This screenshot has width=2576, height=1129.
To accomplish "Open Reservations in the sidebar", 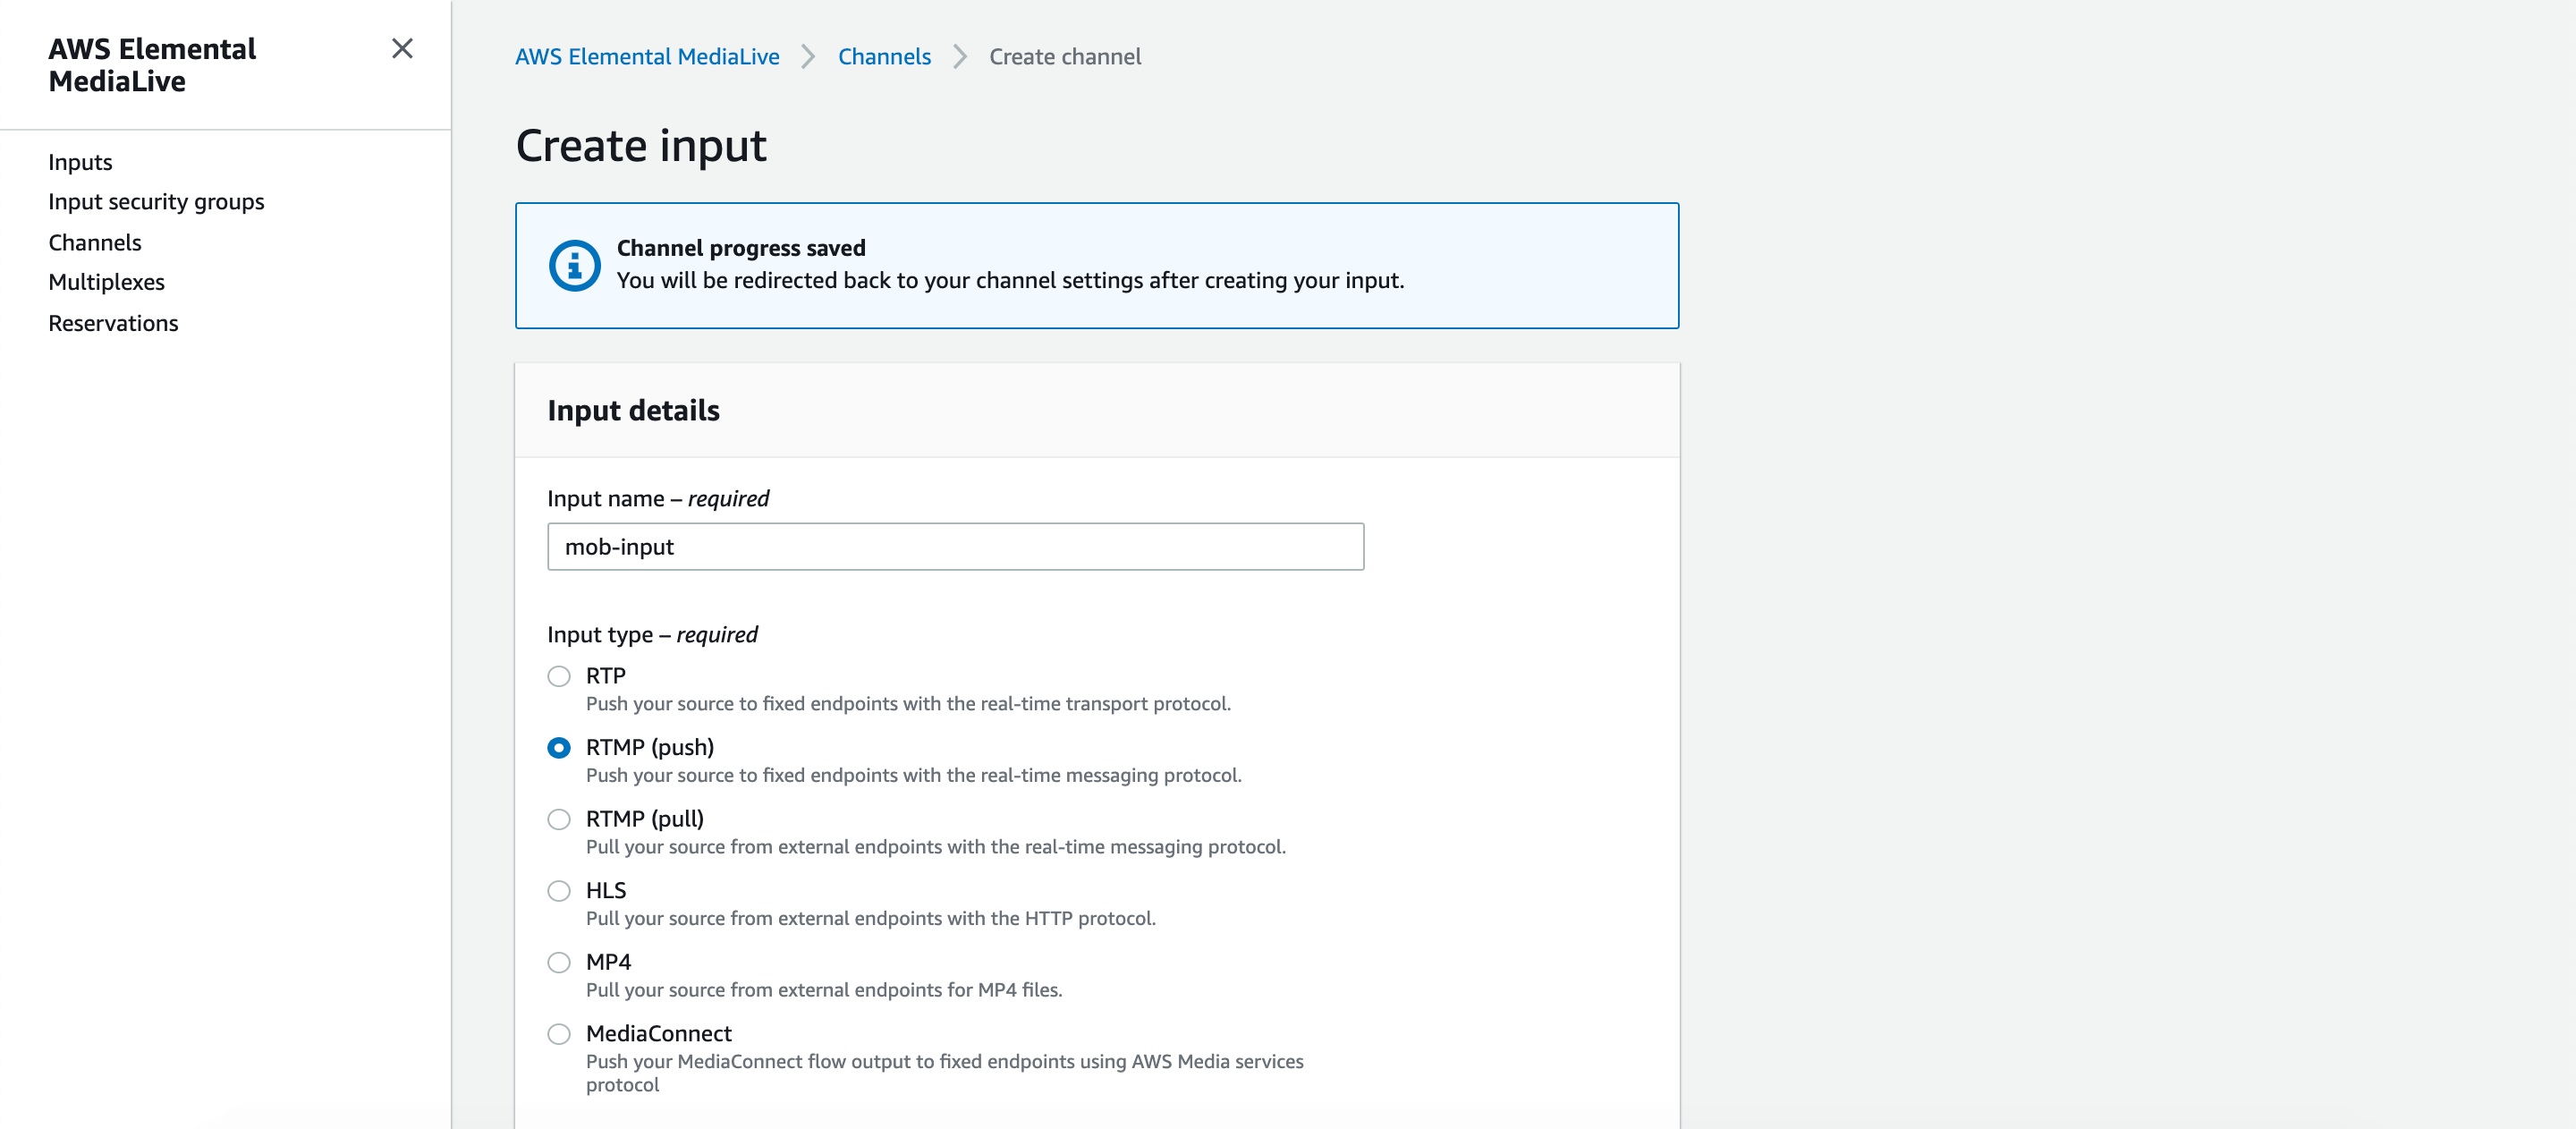I will coord(113,323).
